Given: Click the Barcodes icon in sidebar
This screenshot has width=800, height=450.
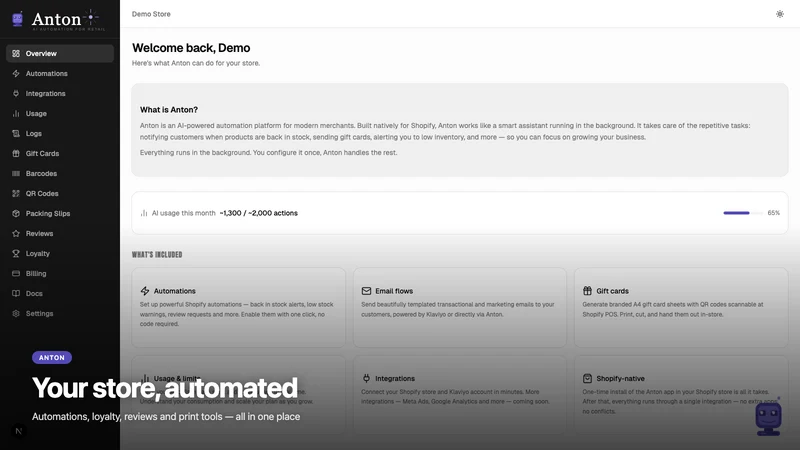Looking at the screenshot, I should click(x=16, y=173).
